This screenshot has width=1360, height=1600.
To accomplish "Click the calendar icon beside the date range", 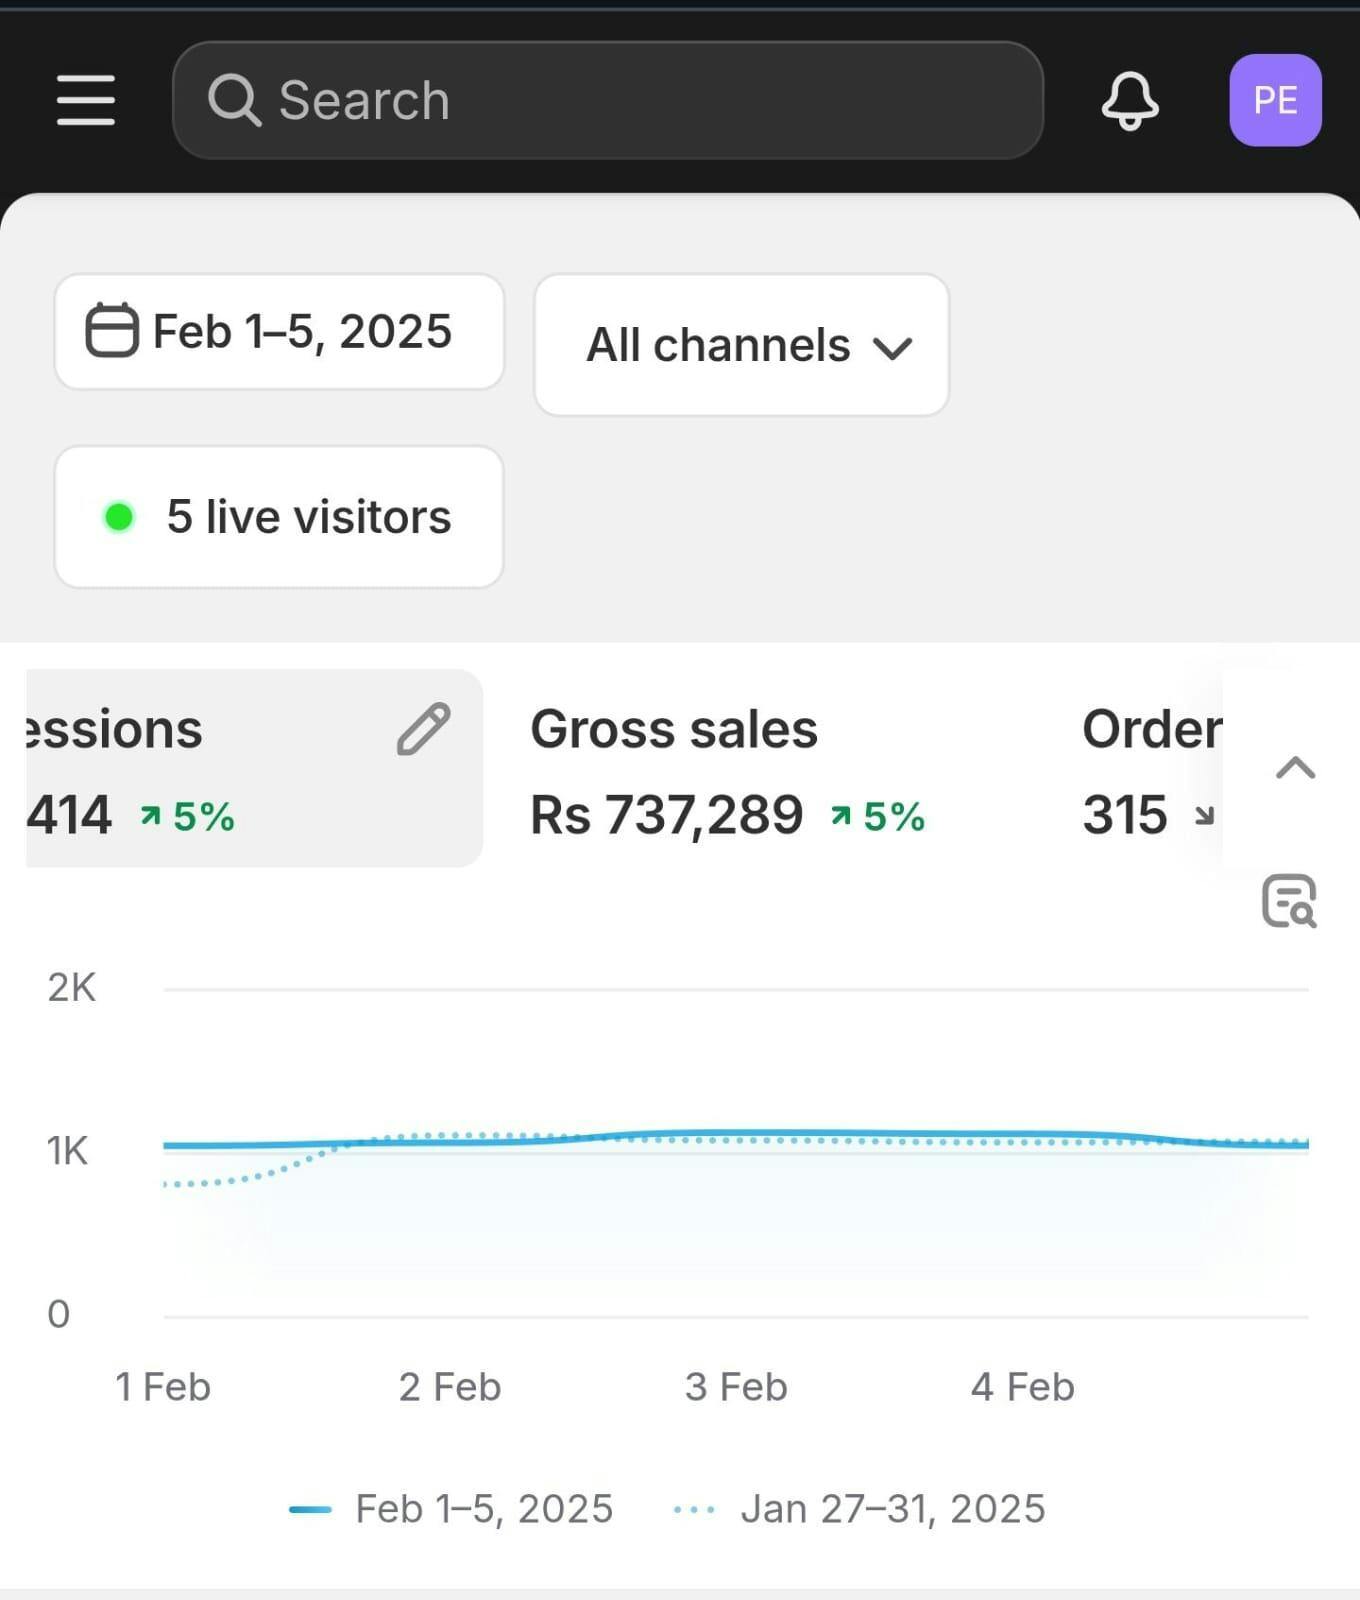I will [111, 330].
